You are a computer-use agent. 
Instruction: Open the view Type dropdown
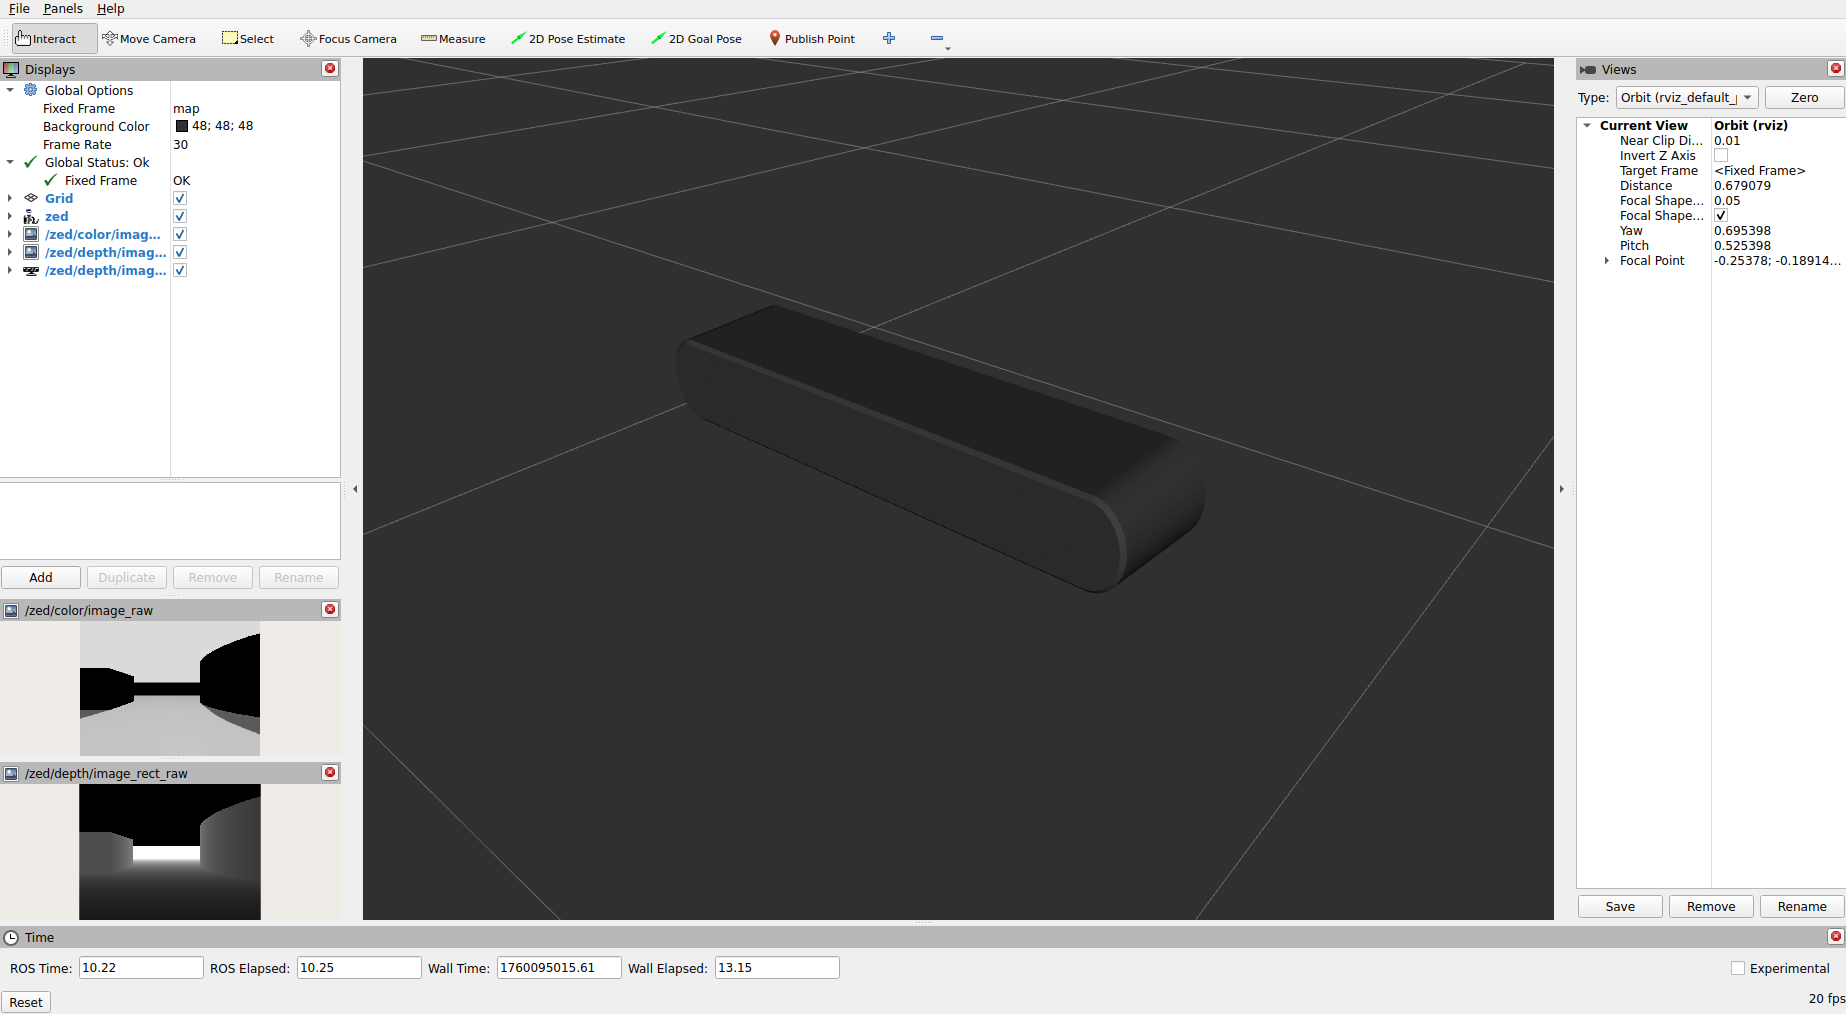click(x=1686, y=98)
